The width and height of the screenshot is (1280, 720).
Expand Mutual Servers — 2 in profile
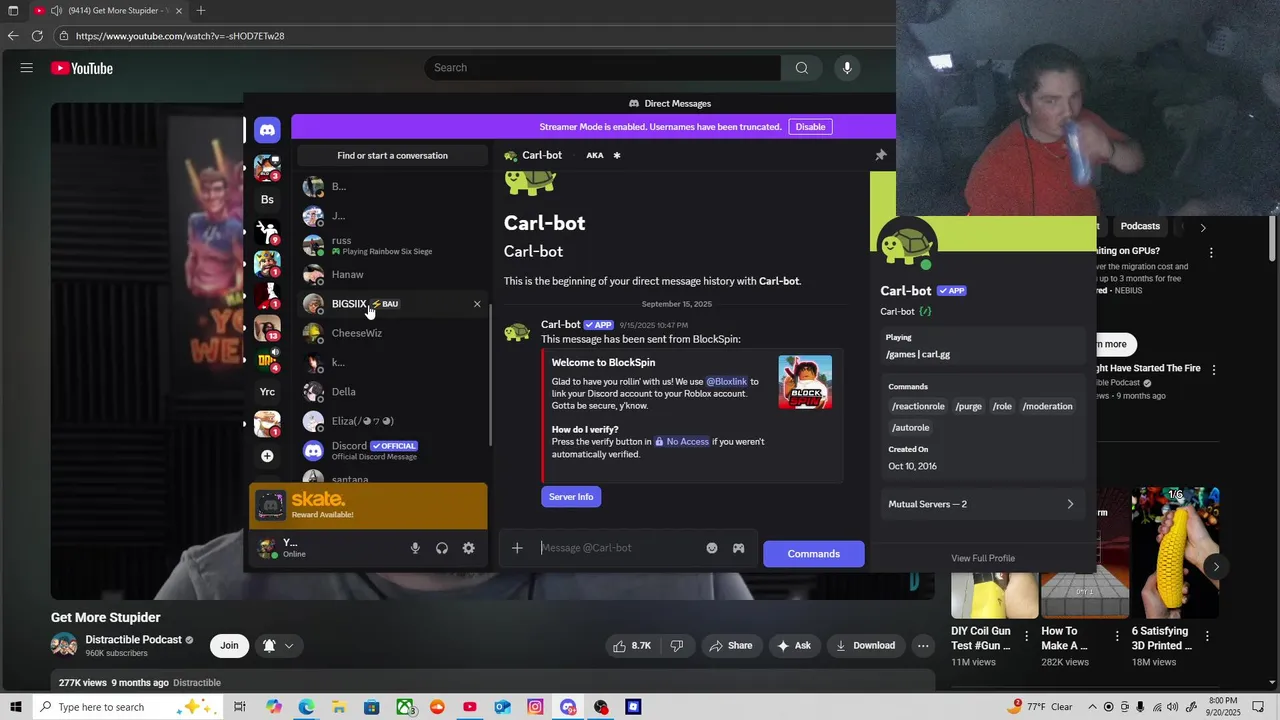[981, 504]
